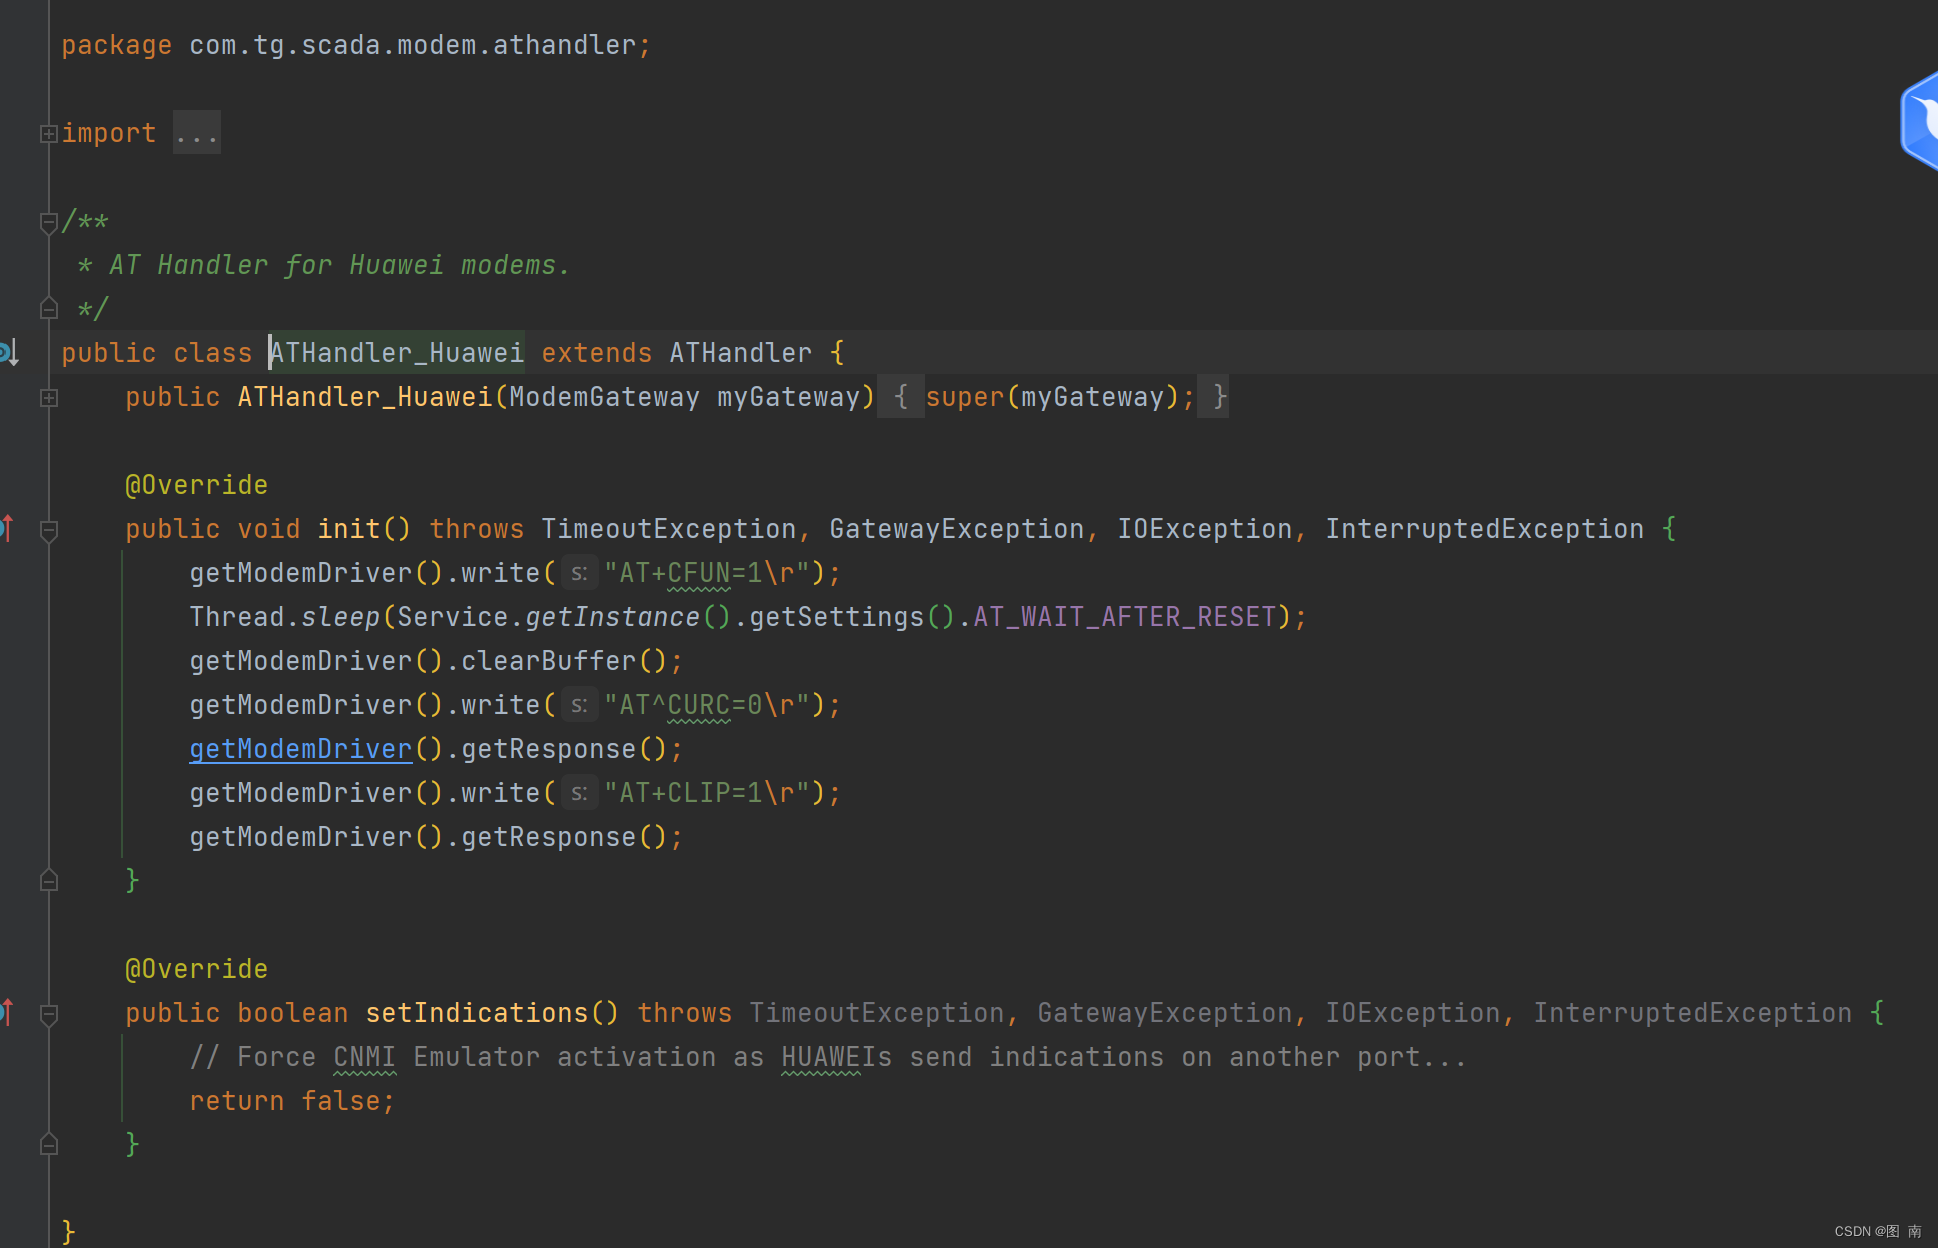This screenshot has width=1938, height=1248.
Task: Click the fold end marker of setIndications()
Action: pos(48,1145)
